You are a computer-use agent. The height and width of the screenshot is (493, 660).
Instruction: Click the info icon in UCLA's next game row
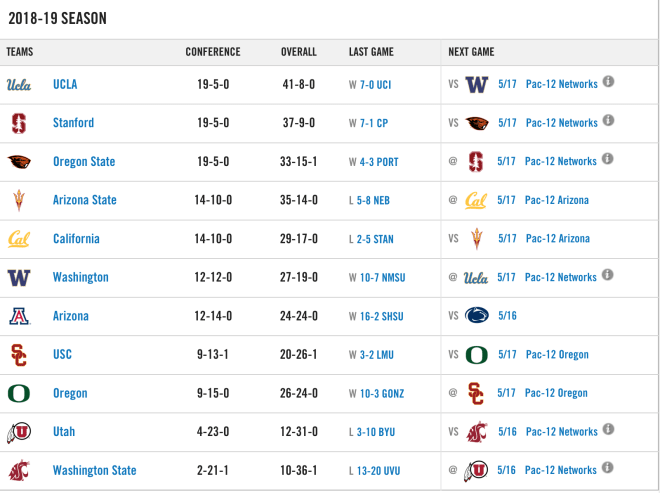click(608, 81)
